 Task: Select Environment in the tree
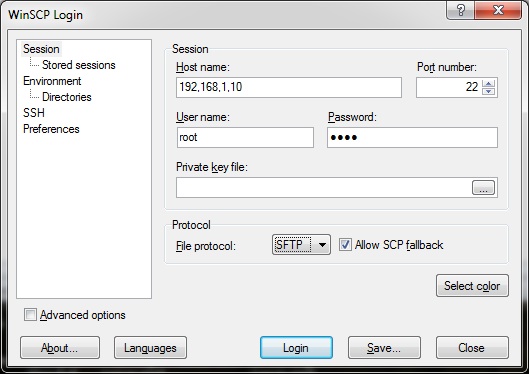[52, 81]
